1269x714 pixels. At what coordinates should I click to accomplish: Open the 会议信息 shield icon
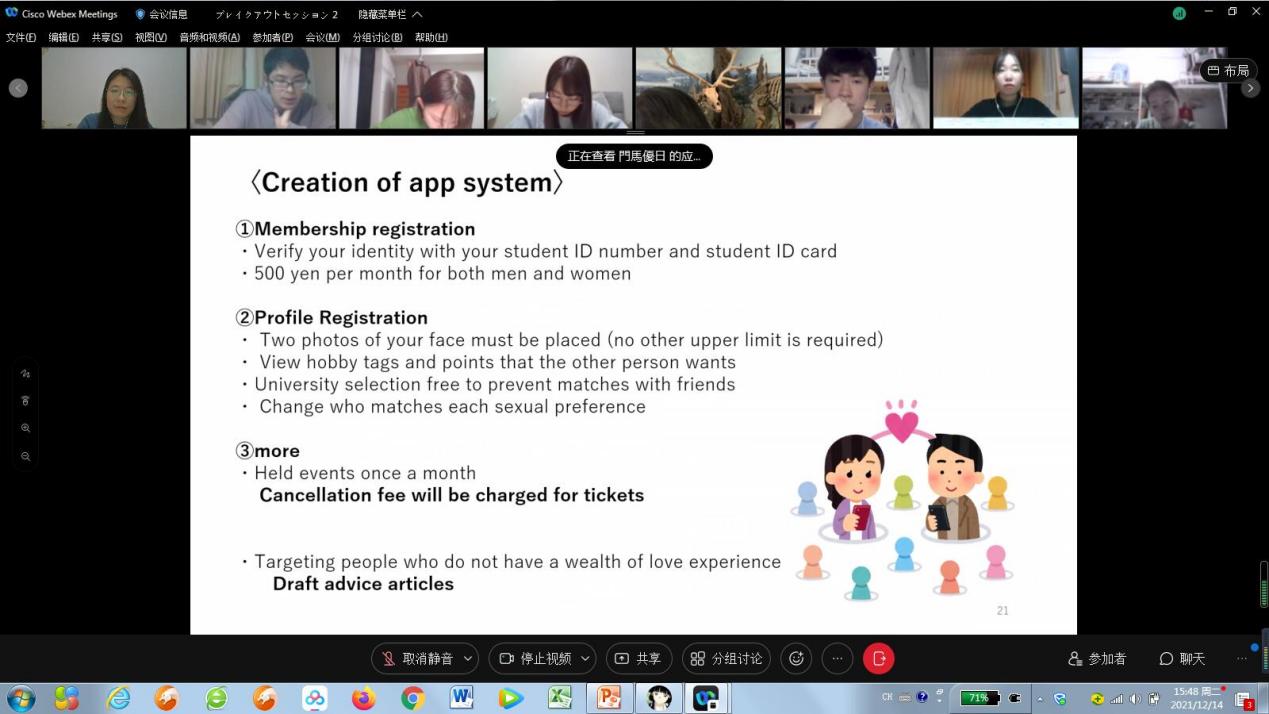pyautogui.click(x=140, y=14)
